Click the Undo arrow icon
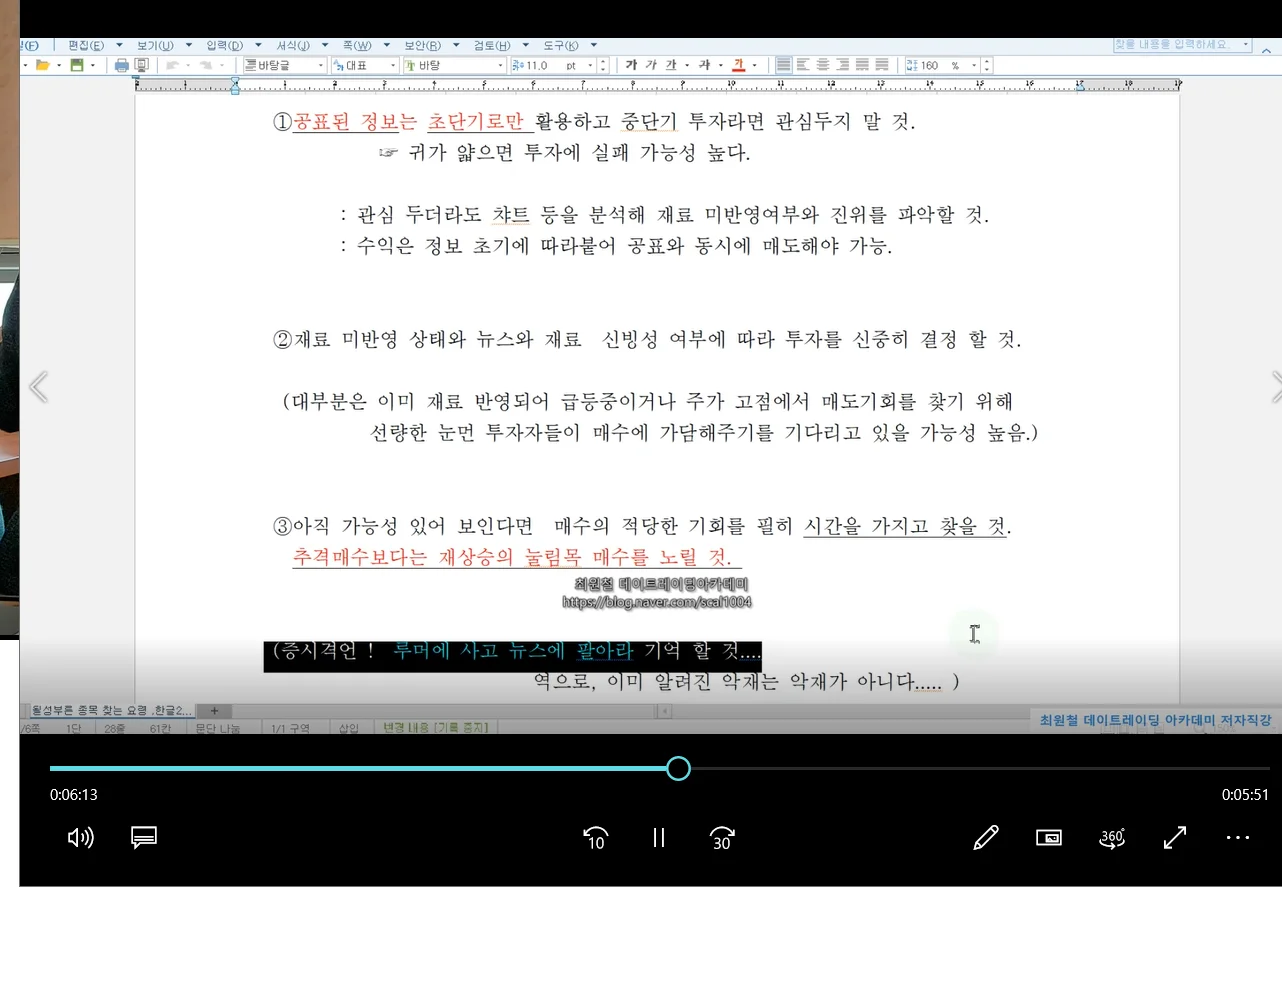Image resolution: width=1282 pixels, height=1002 pixels. pyautogui.click(x=173, y=65)
